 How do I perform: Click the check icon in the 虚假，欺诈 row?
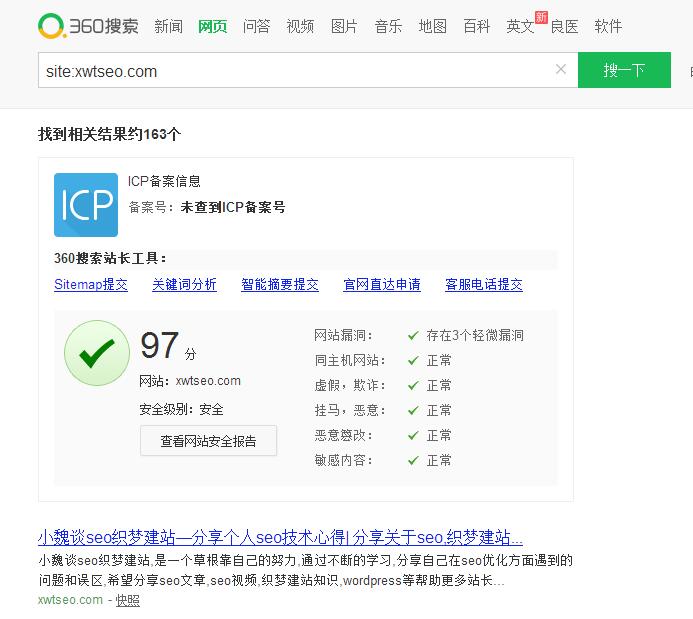413,386
